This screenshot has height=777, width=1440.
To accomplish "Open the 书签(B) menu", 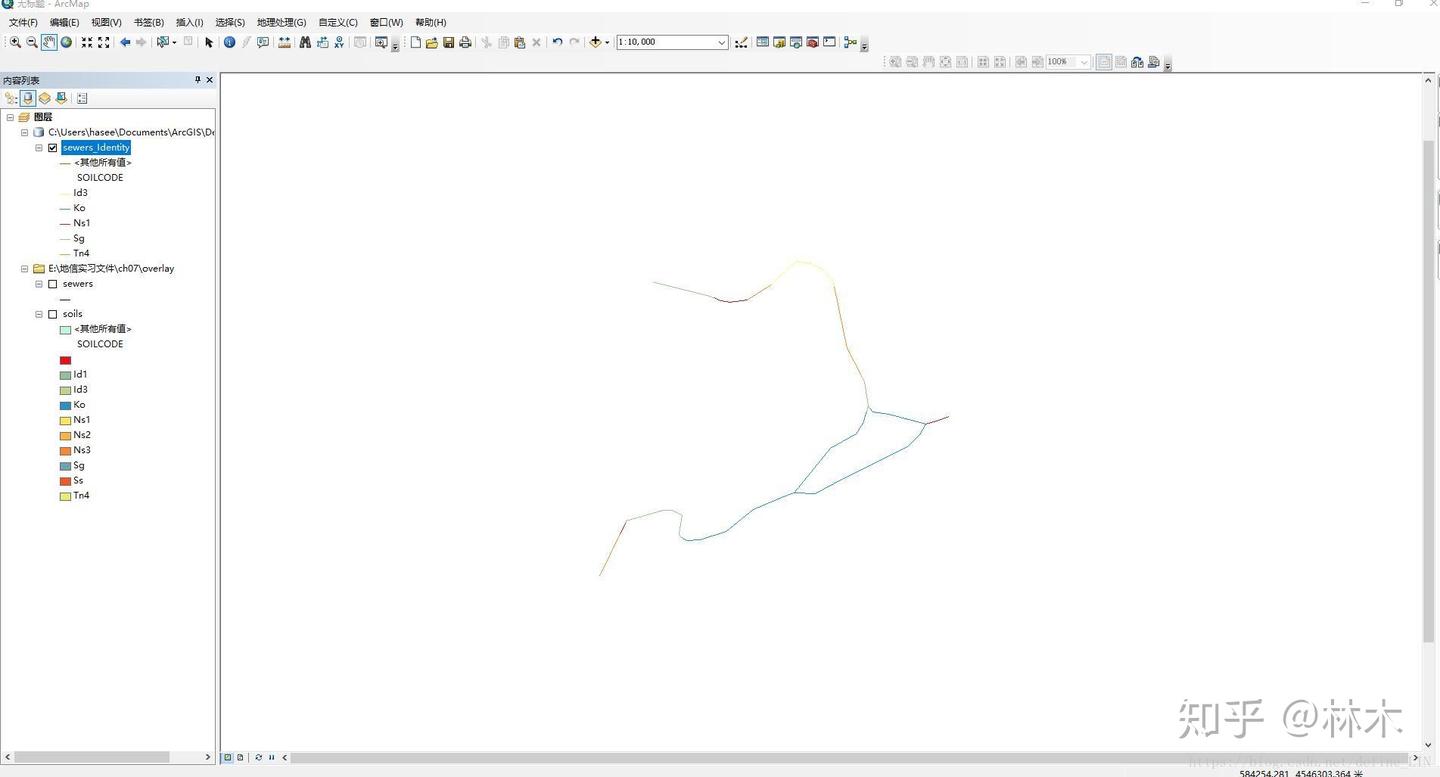I will click(x=149, y=22).
